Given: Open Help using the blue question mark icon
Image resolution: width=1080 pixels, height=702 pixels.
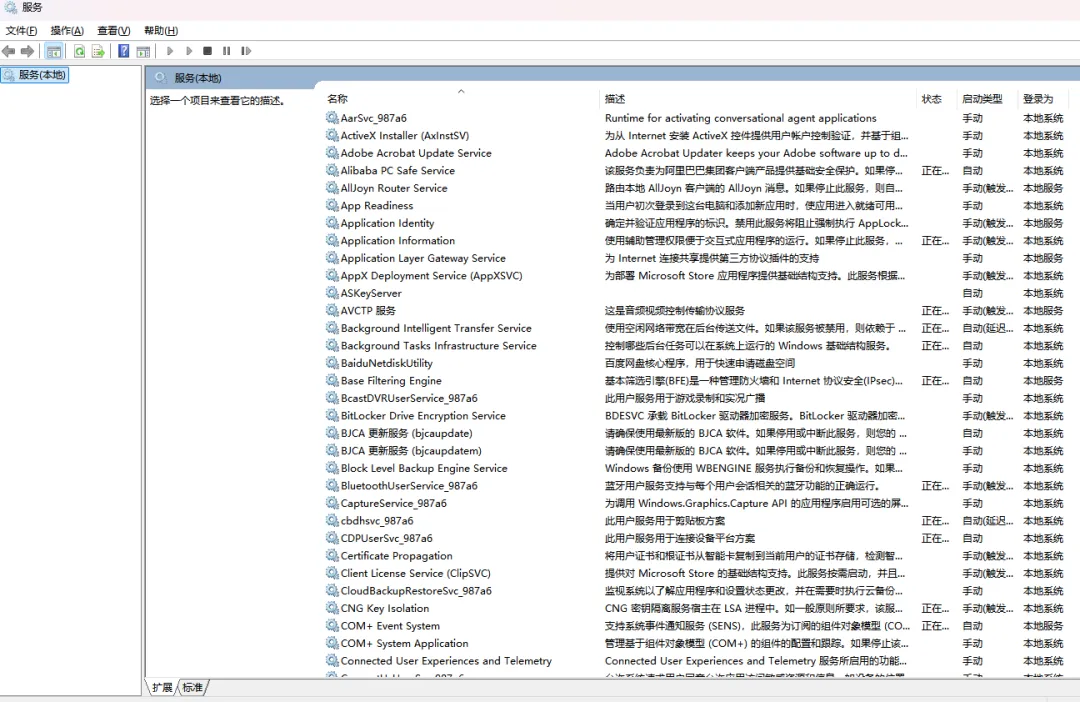Looking at the screenshot, I should point(123,51).
